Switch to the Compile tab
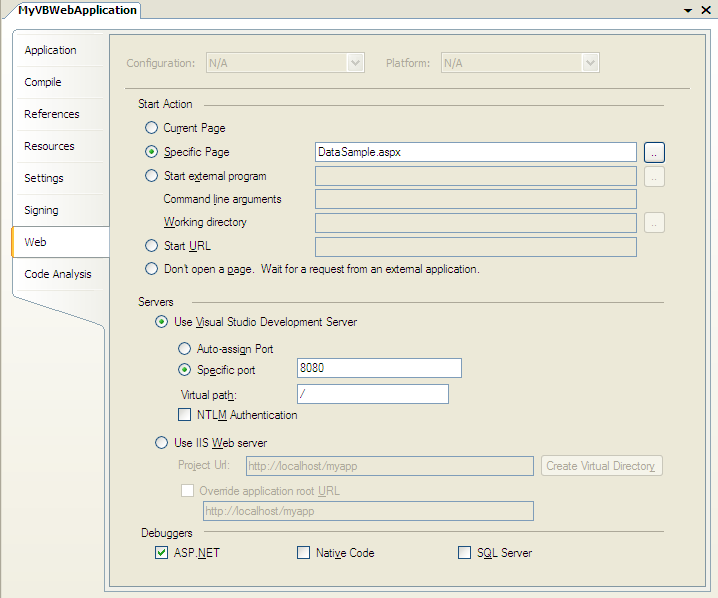Image resolution: width=718 pixels, height=598 pixels. tap(43, 82)
